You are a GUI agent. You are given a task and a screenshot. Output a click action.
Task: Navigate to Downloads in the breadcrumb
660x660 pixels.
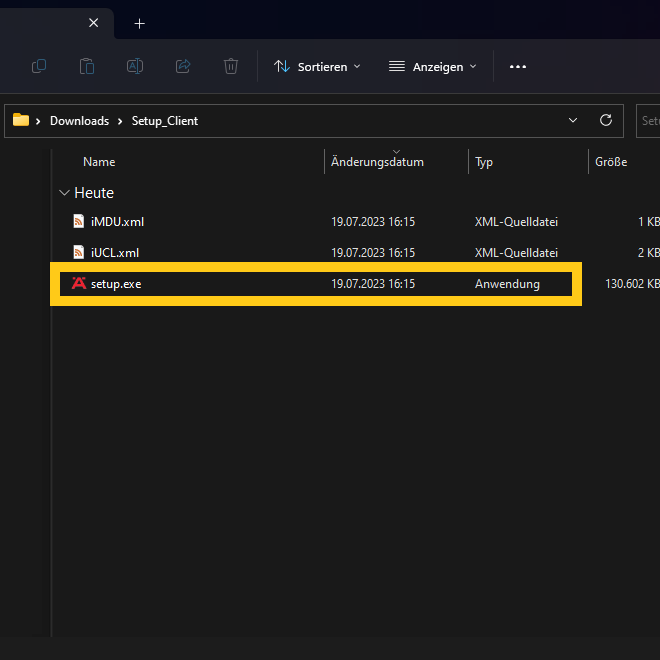[79, 121]
